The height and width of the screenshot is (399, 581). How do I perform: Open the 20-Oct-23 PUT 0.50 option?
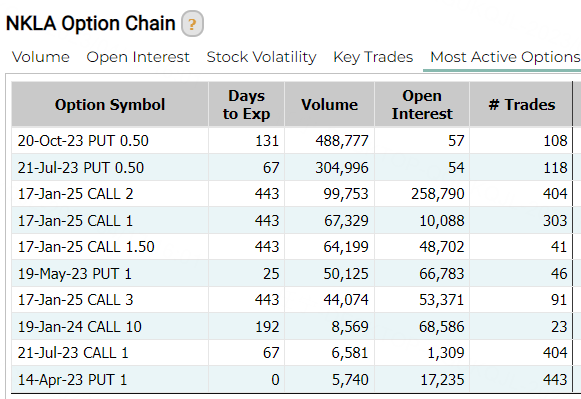coord(83,141)
